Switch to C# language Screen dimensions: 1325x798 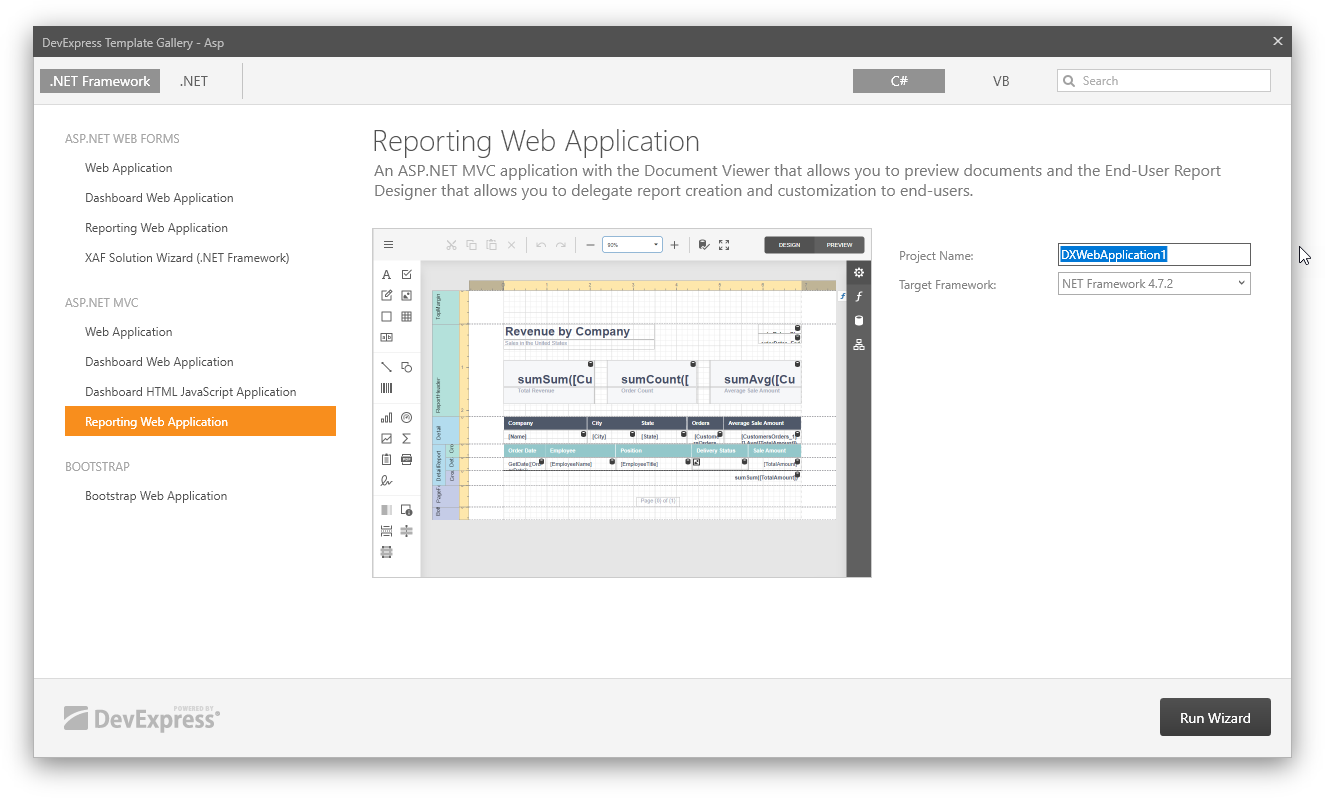point(899,81)
